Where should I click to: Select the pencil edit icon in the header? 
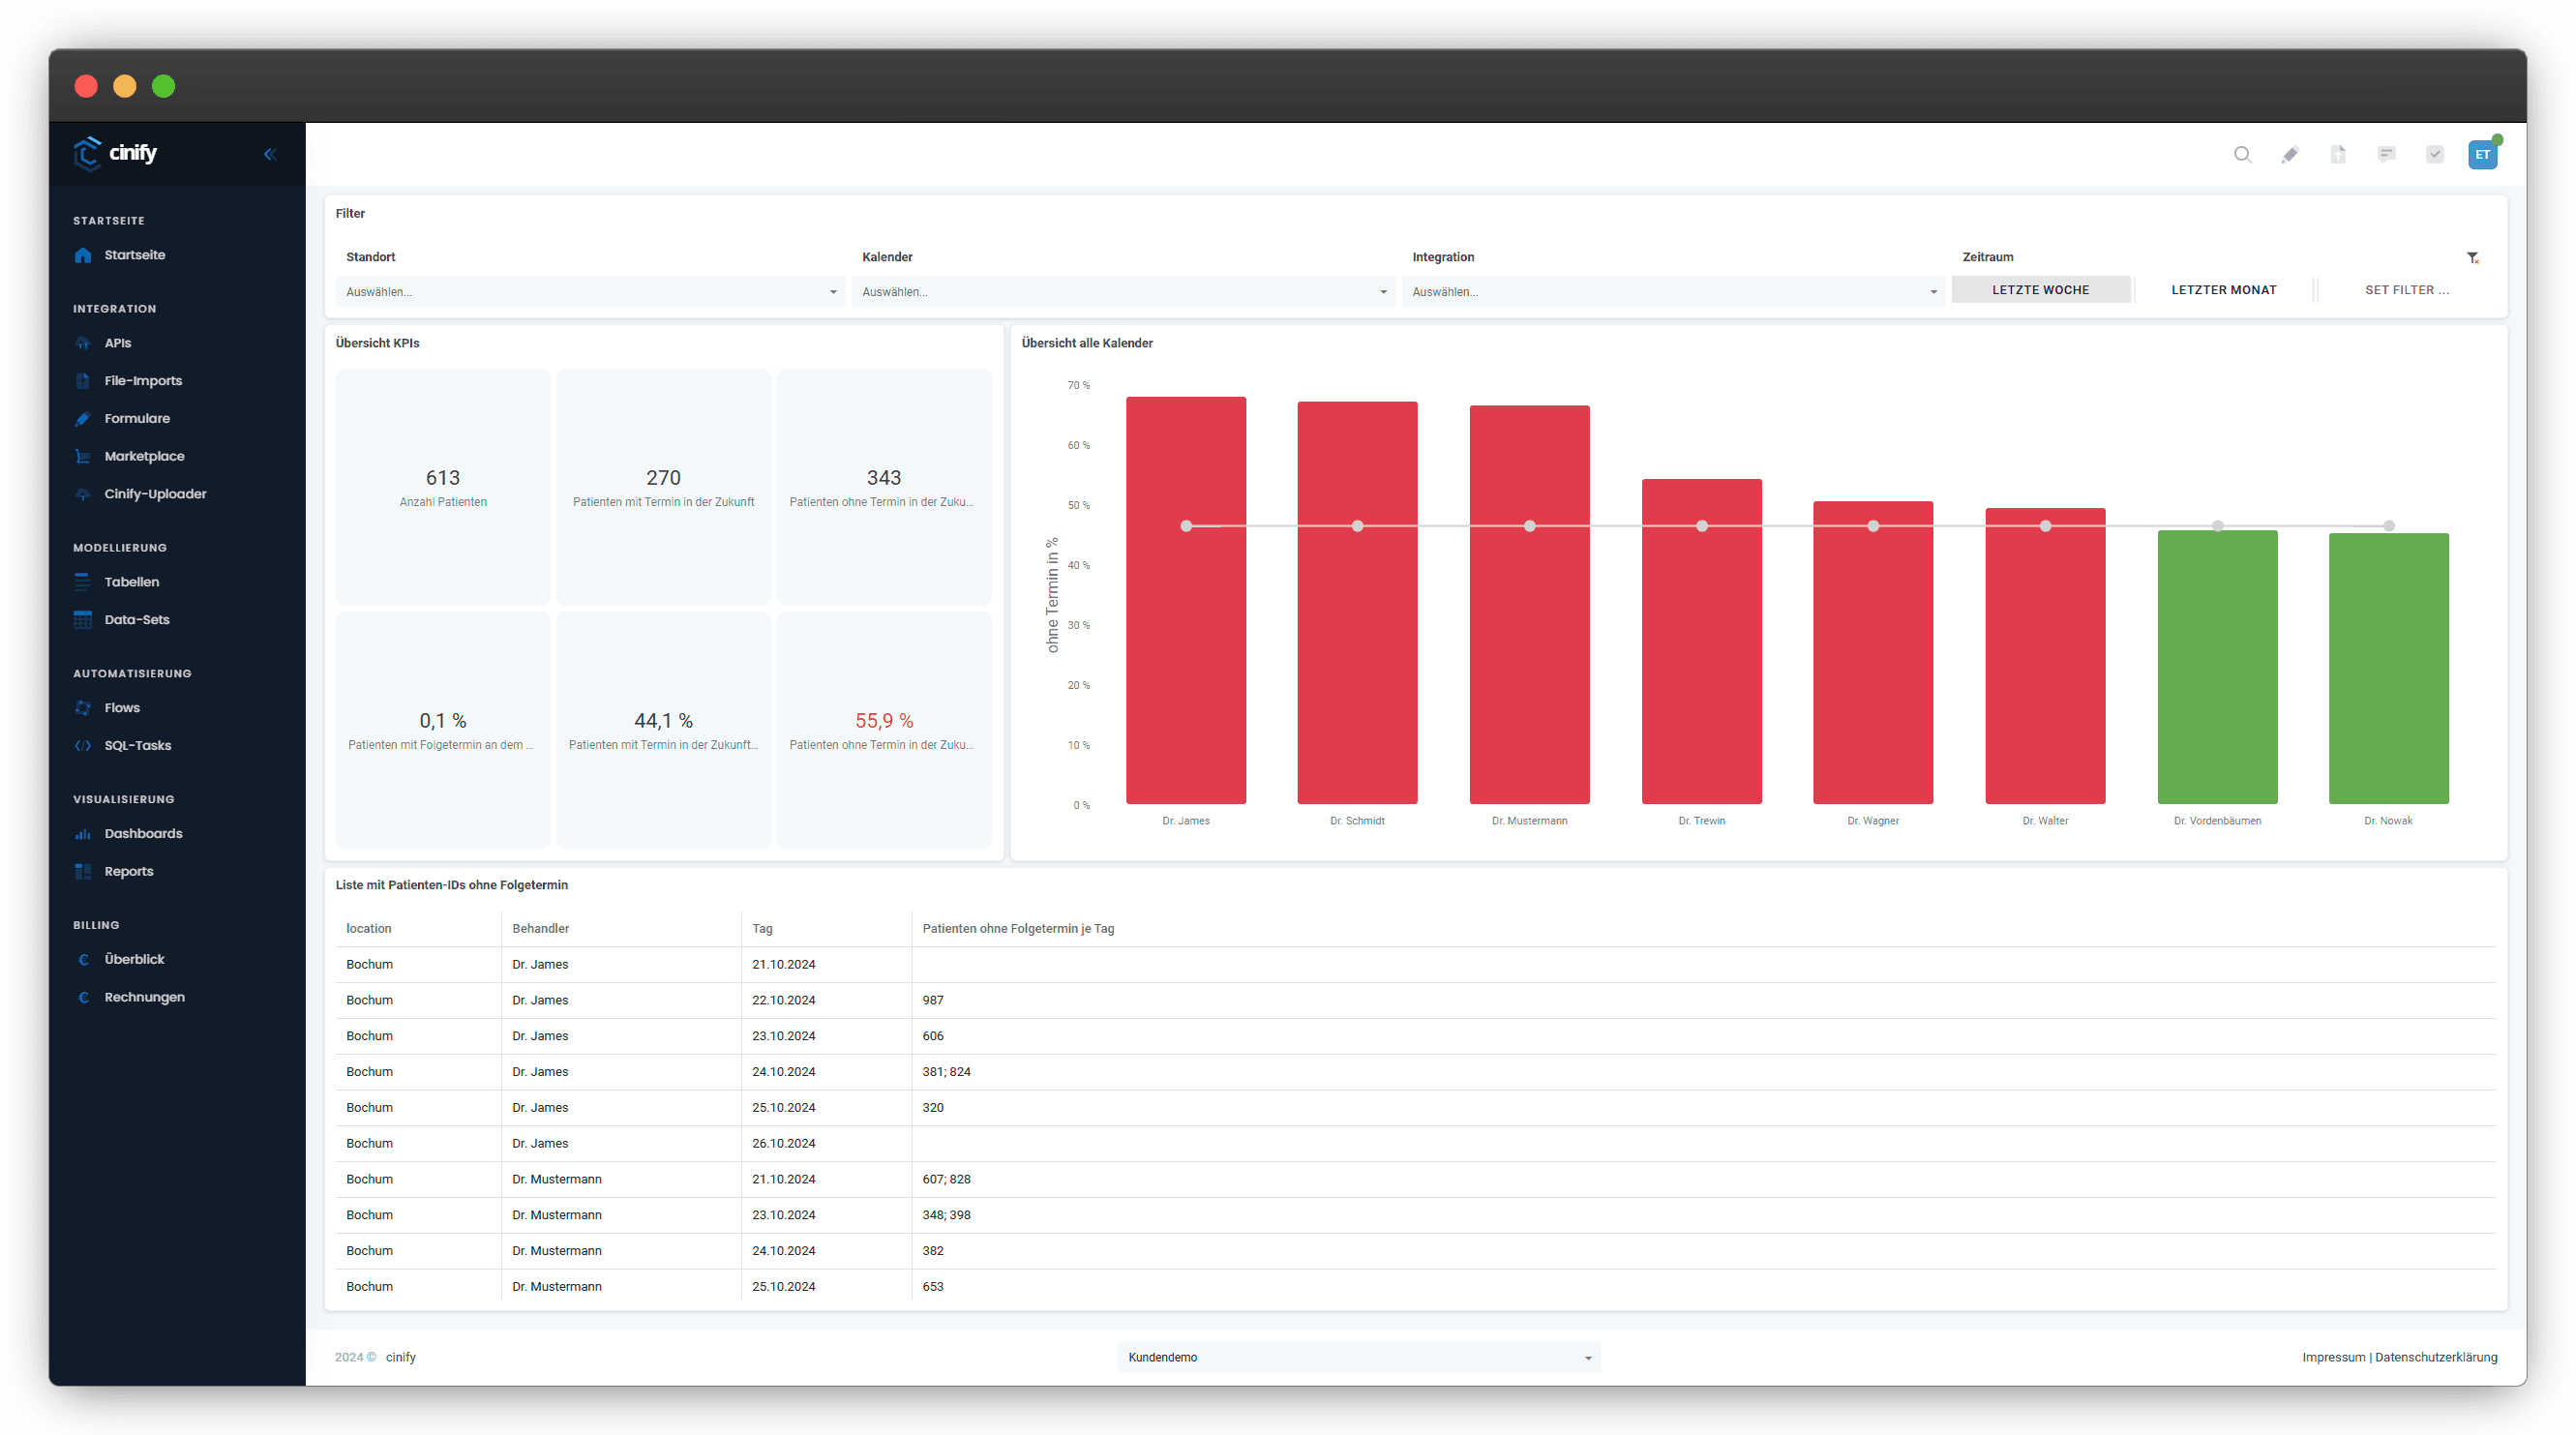2291,155
